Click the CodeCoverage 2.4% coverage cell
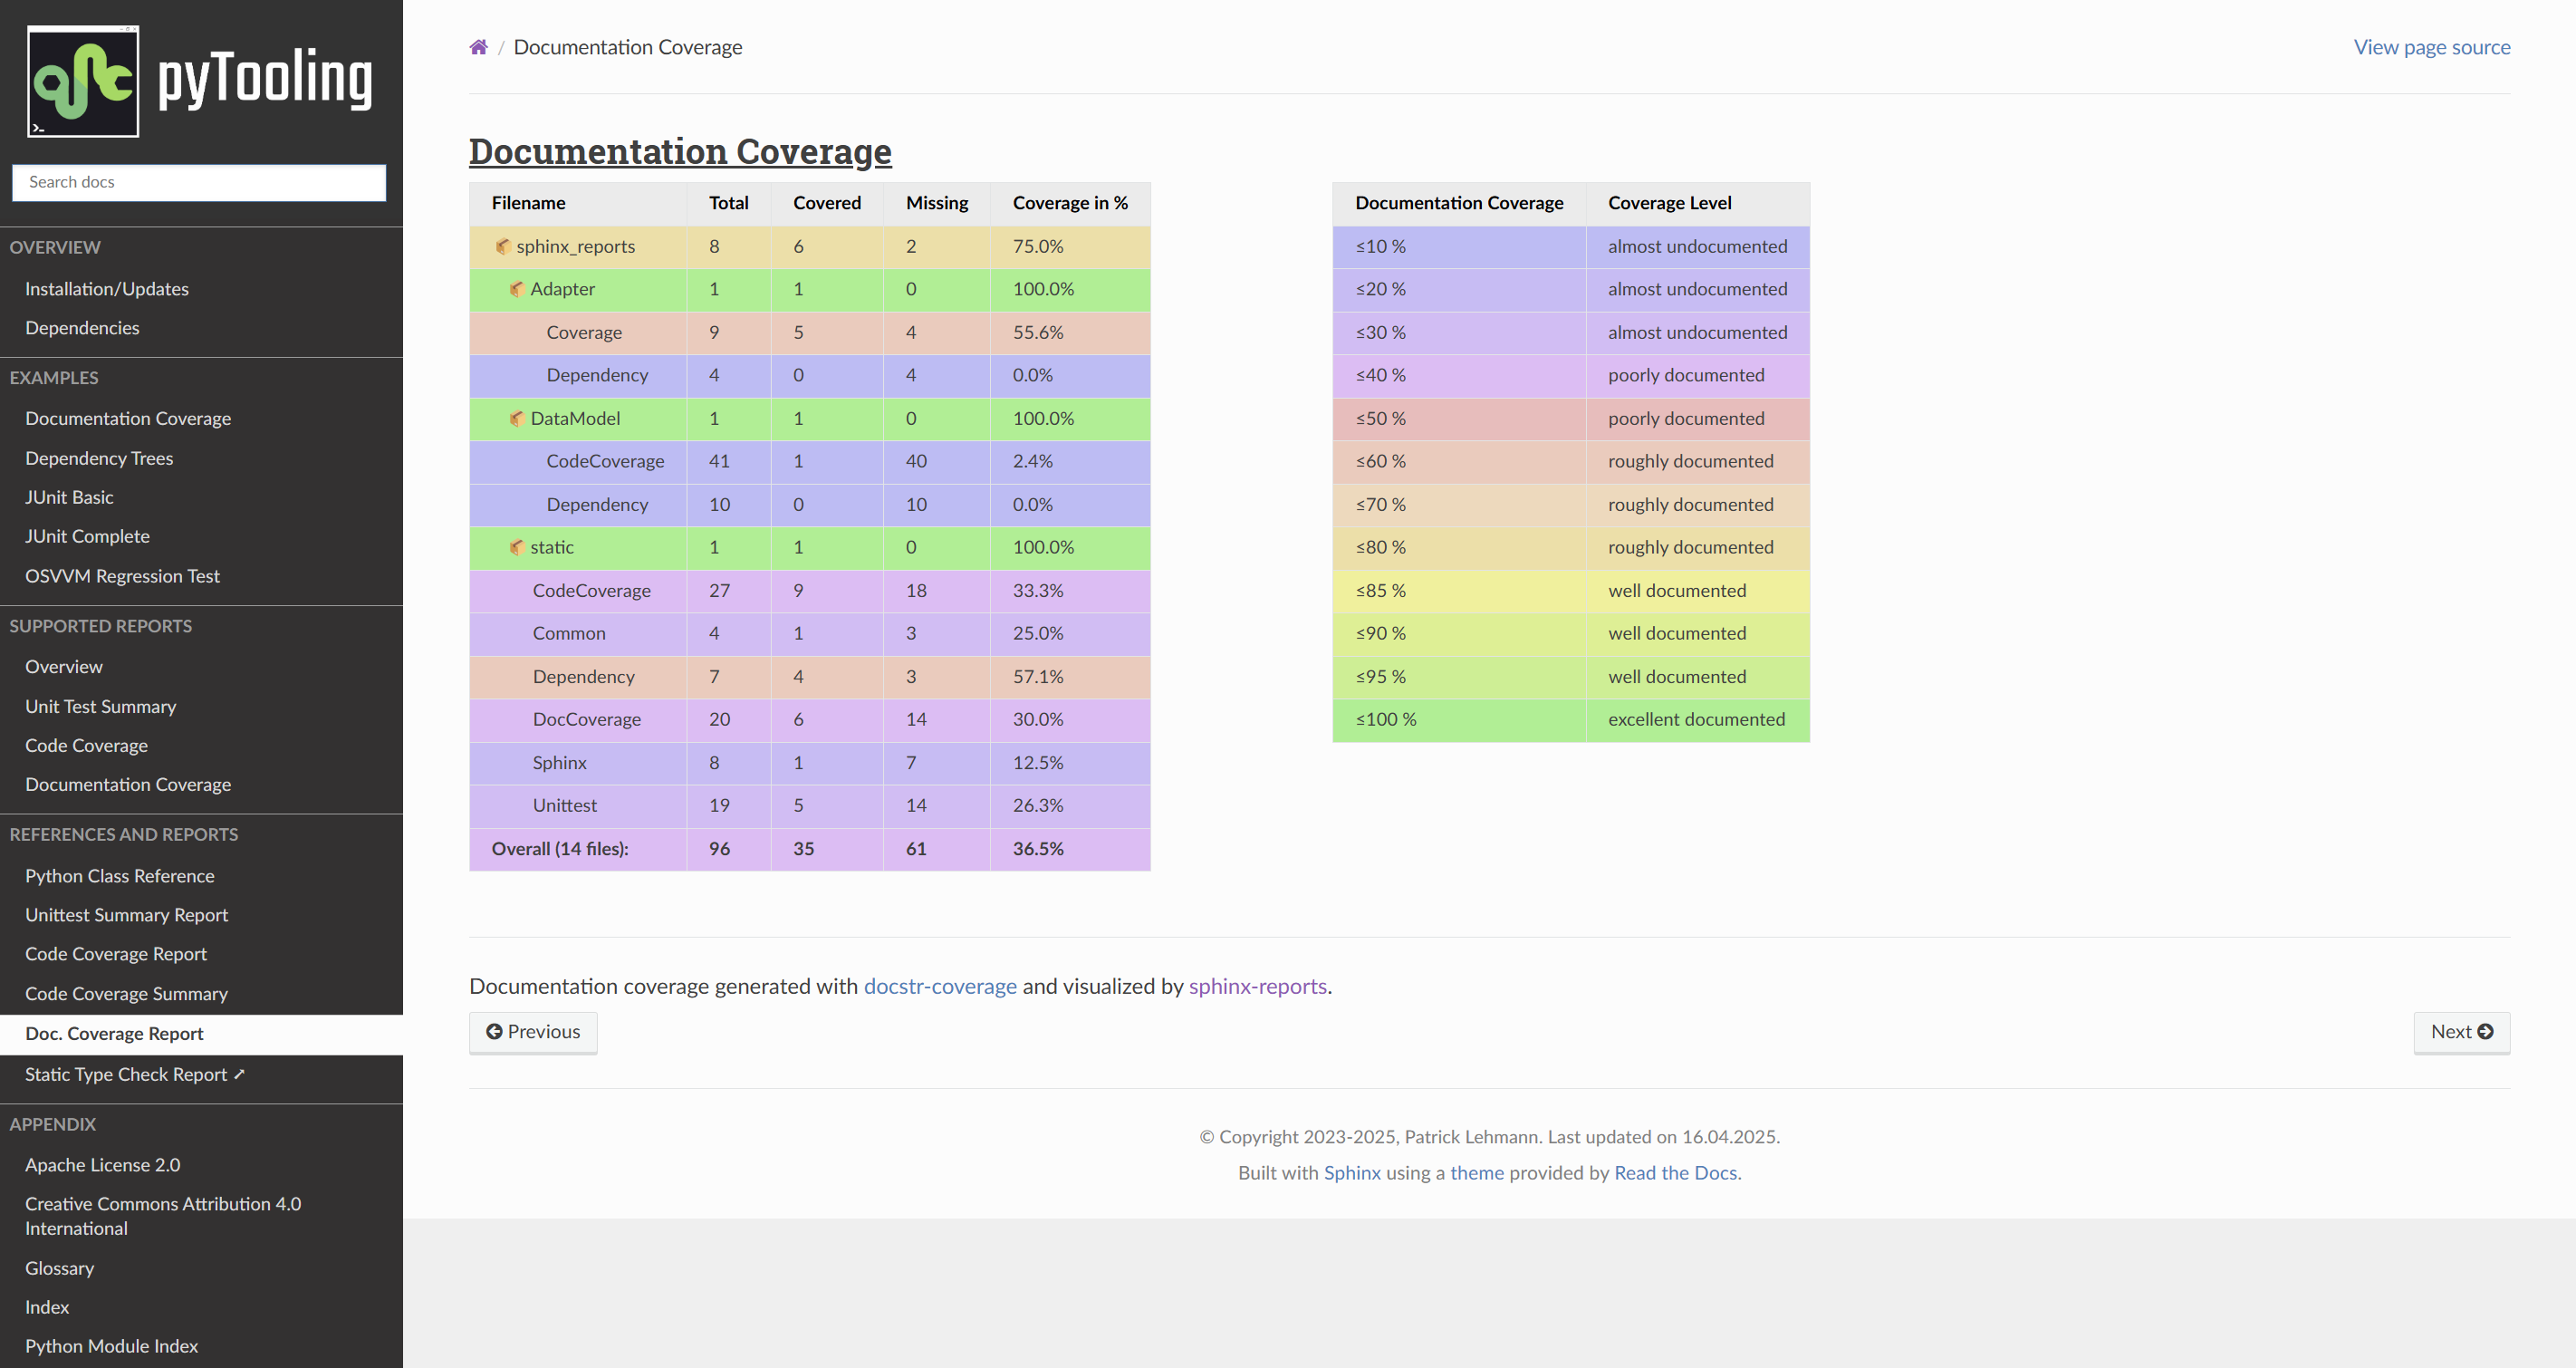The height and width of the screenshot is (1368, 2576). coord(1070,461)
